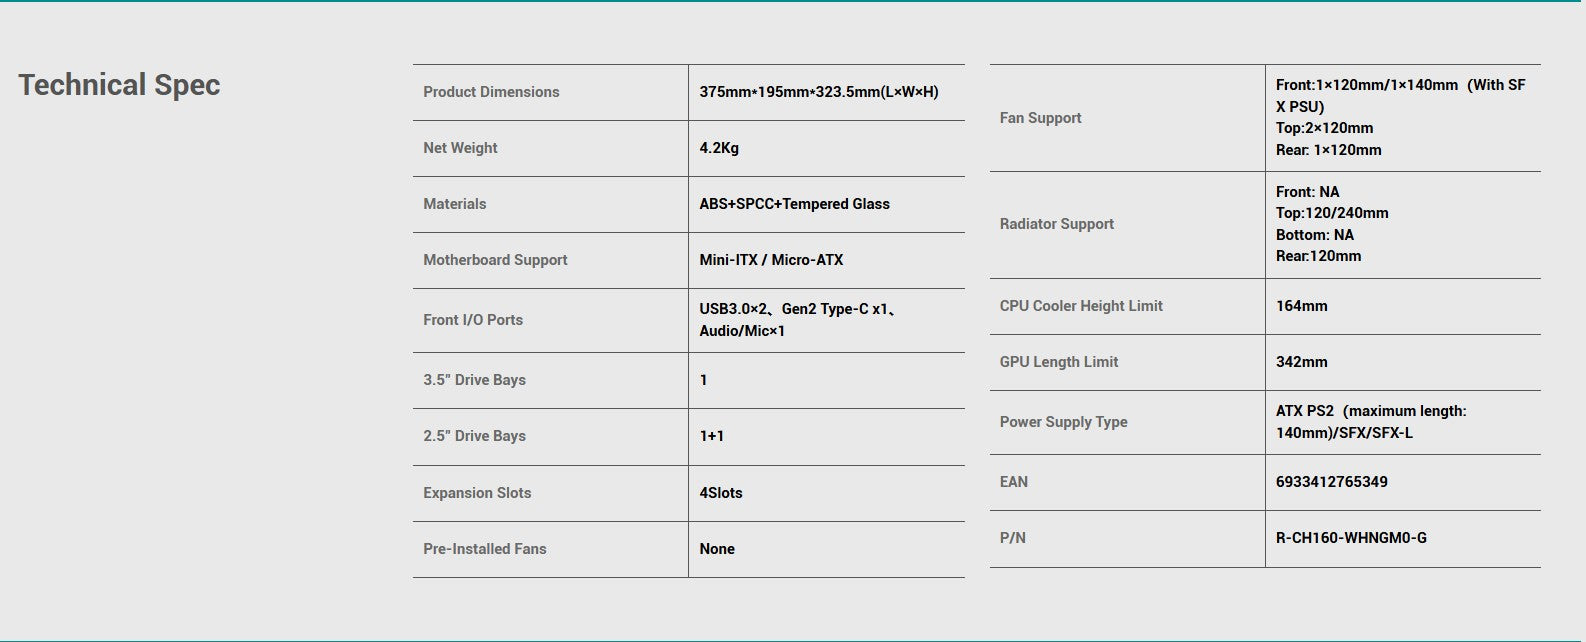Select the P/N R-CH160-WHNGM0-G value
This screenshot has width=1586, height=642.
point(1351,538)
